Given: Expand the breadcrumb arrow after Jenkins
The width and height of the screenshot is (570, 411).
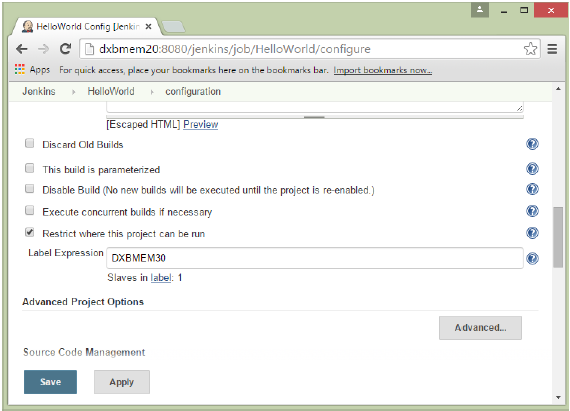Looking at the screenshot, I should pos(73,92).
